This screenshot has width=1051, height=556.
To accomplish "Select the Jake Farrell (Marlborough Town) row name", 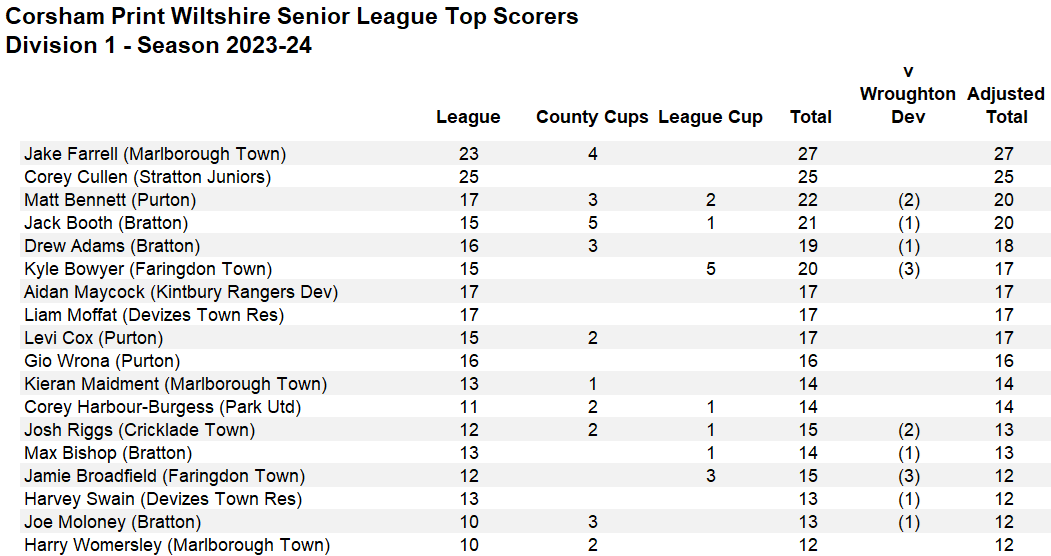I will [155, 154].
